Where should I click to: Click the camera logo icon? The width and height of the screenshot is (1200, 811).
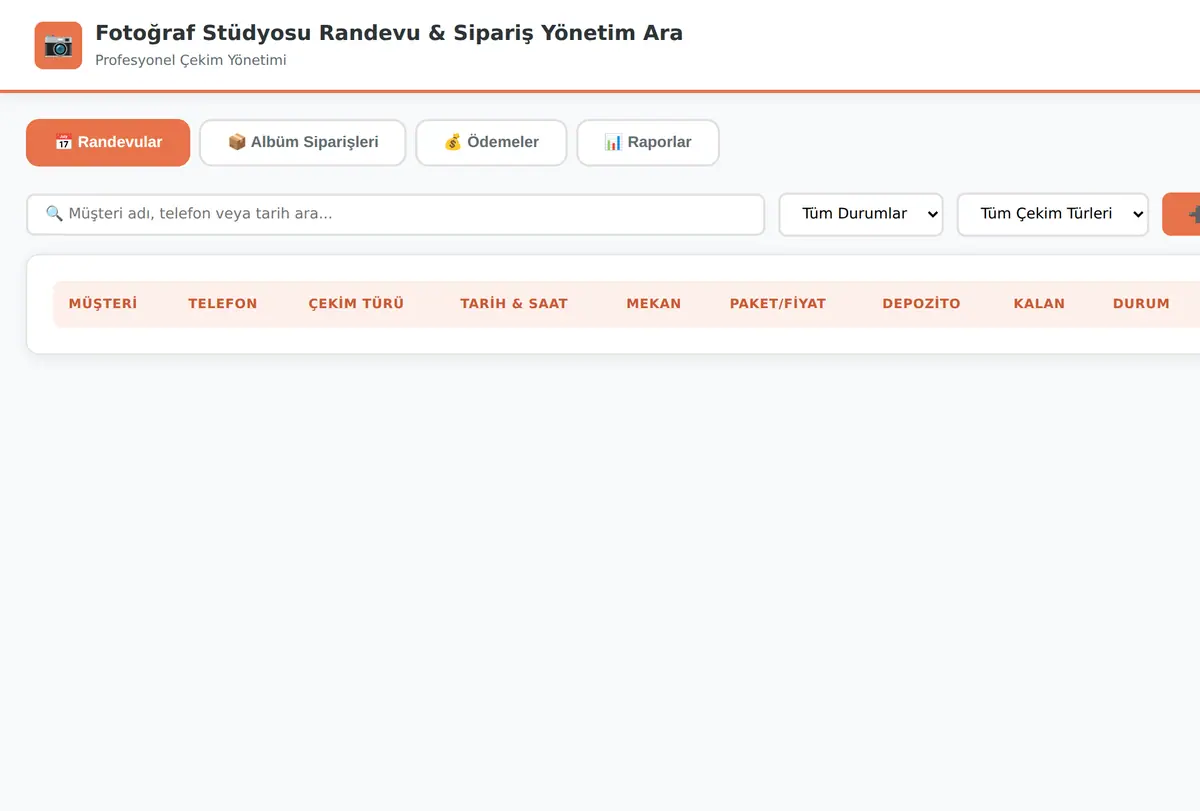coord(58,46)
